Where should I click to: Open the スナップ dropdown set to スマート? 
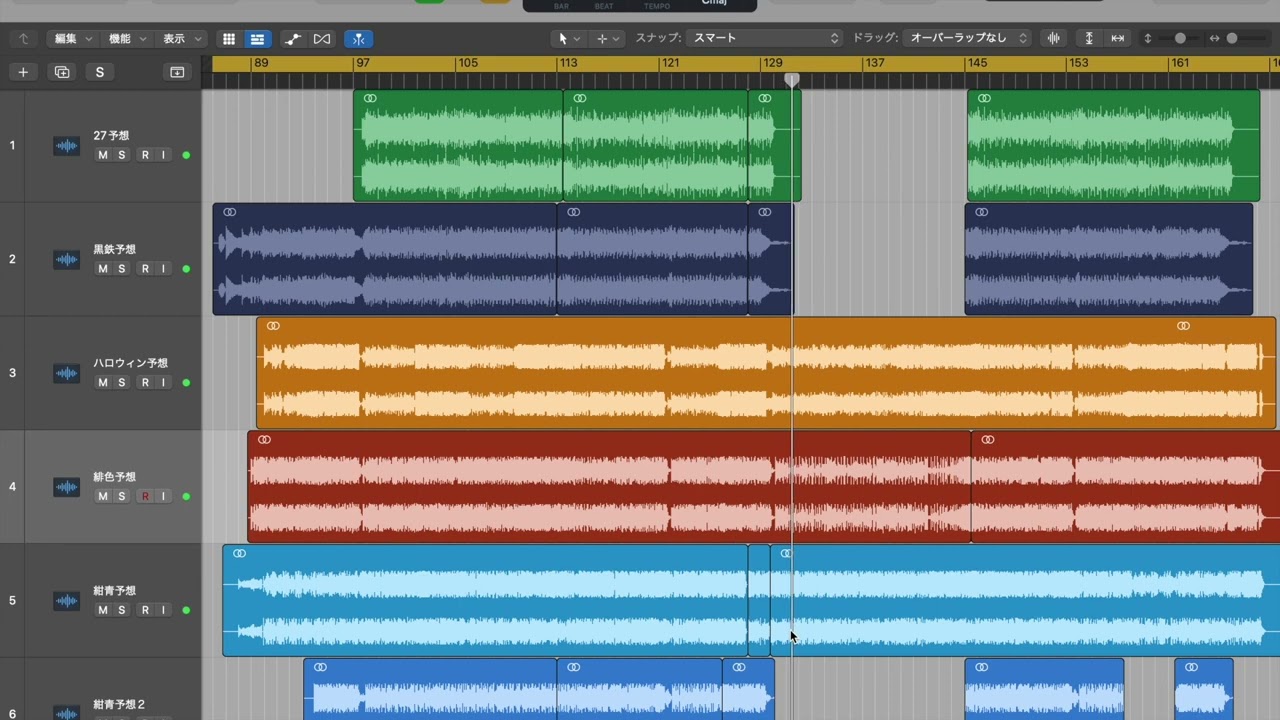pos(765,38)
